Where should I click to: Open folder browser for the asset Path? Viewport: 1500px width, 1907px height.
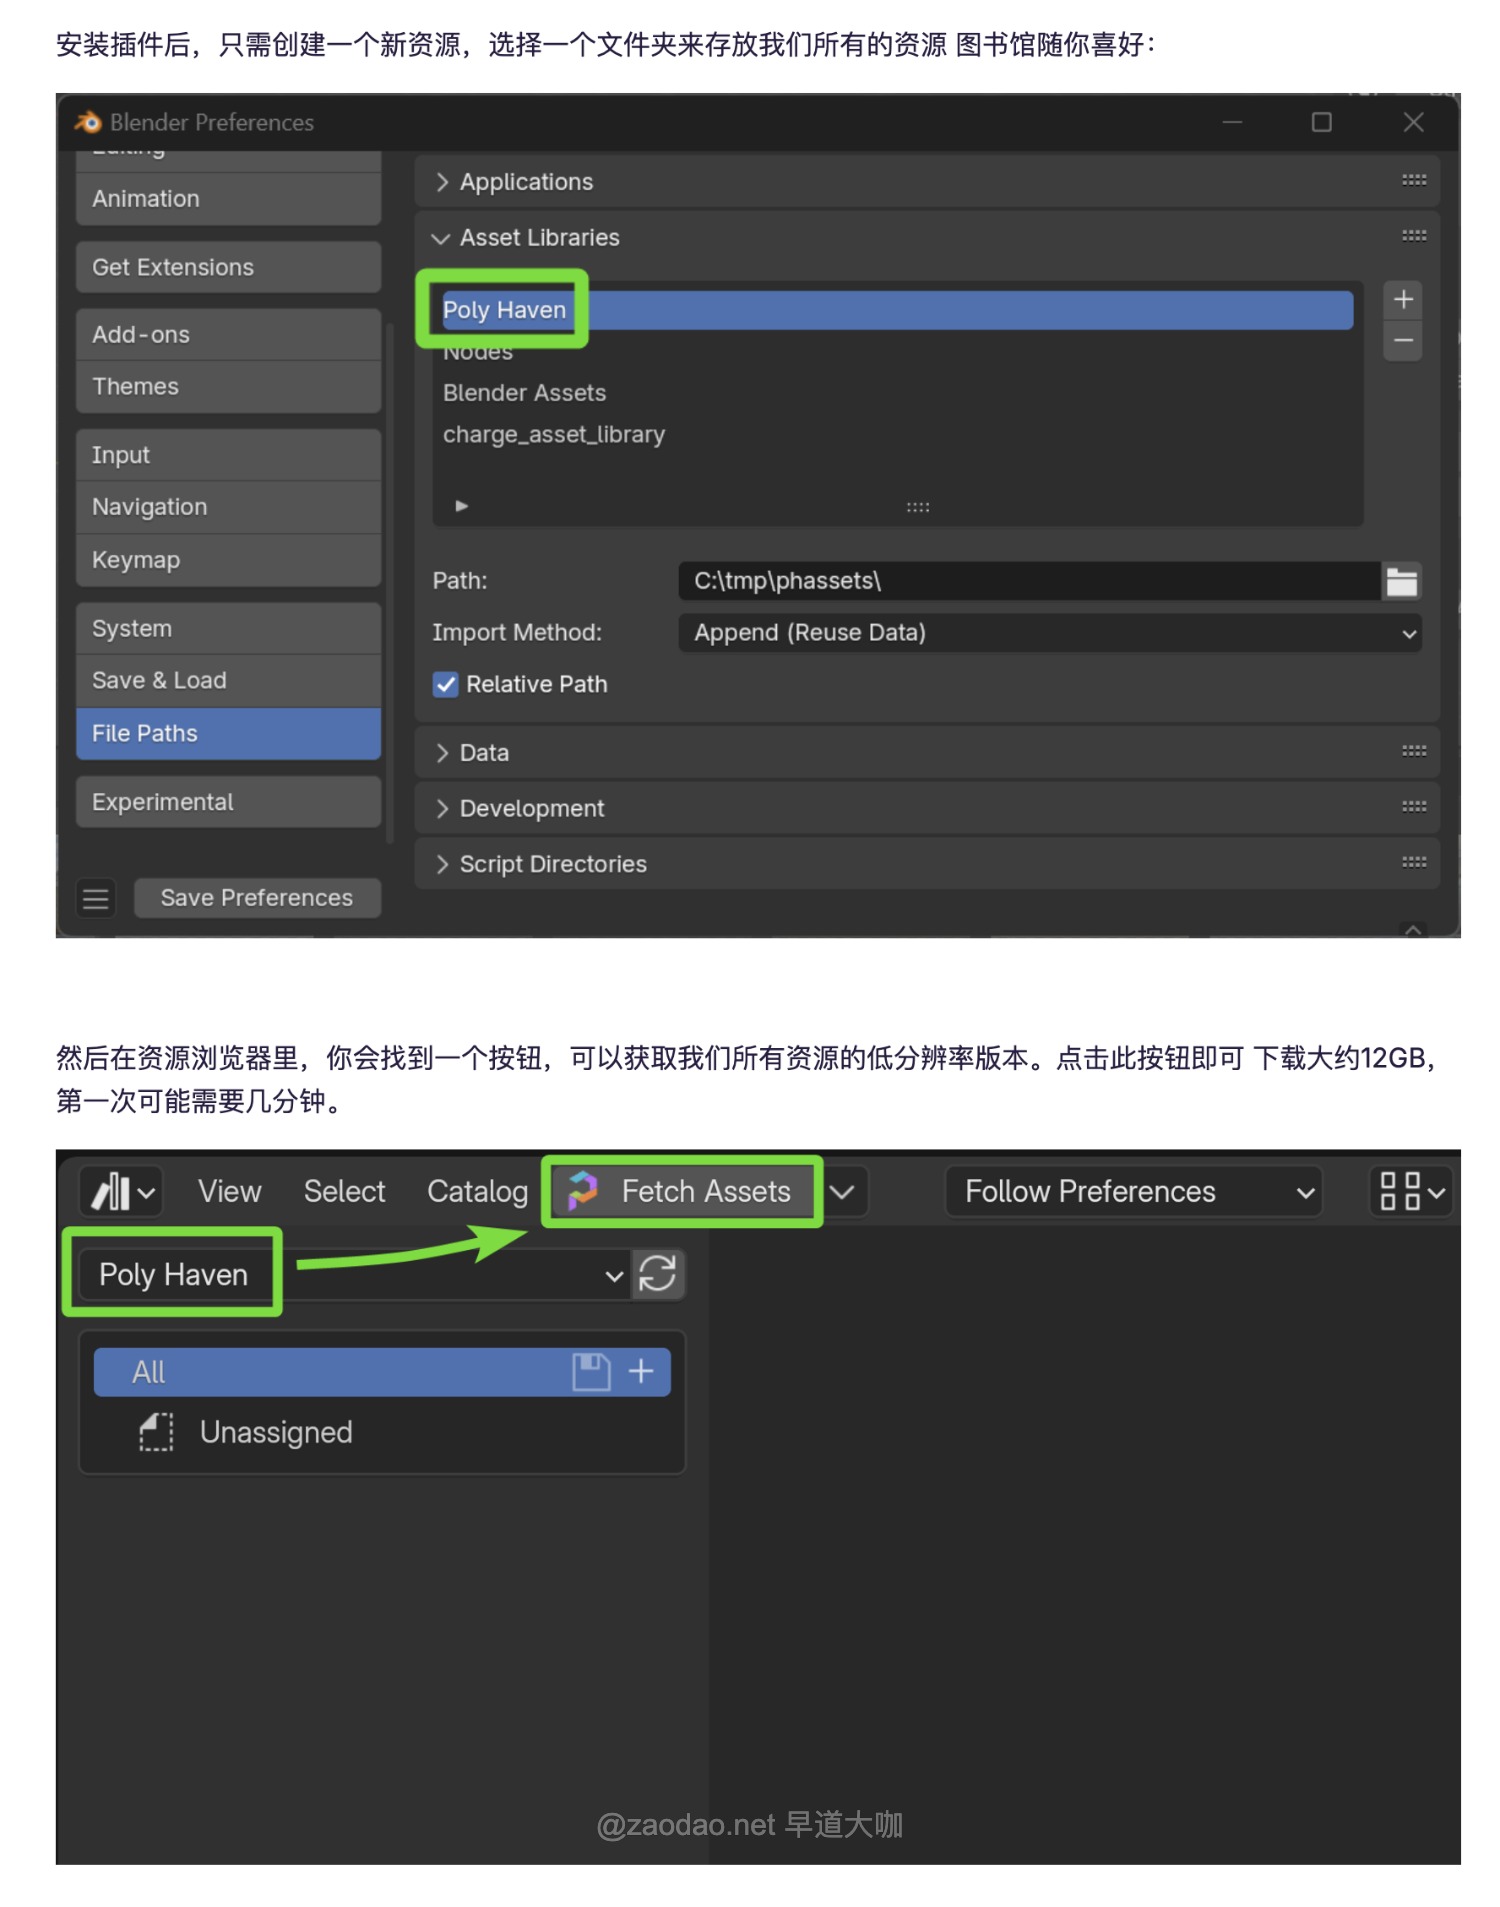[1401, 581]
